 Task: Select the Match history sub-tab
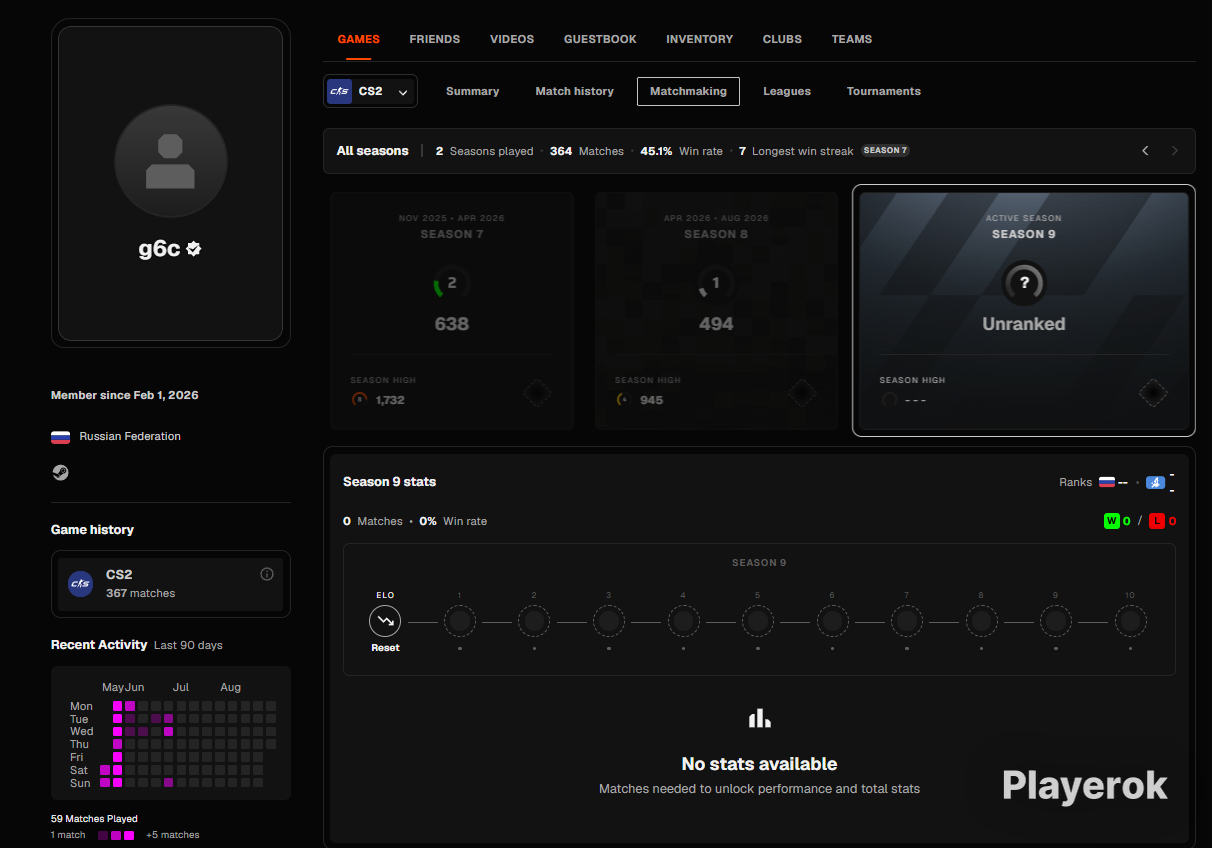coord(574,91)
